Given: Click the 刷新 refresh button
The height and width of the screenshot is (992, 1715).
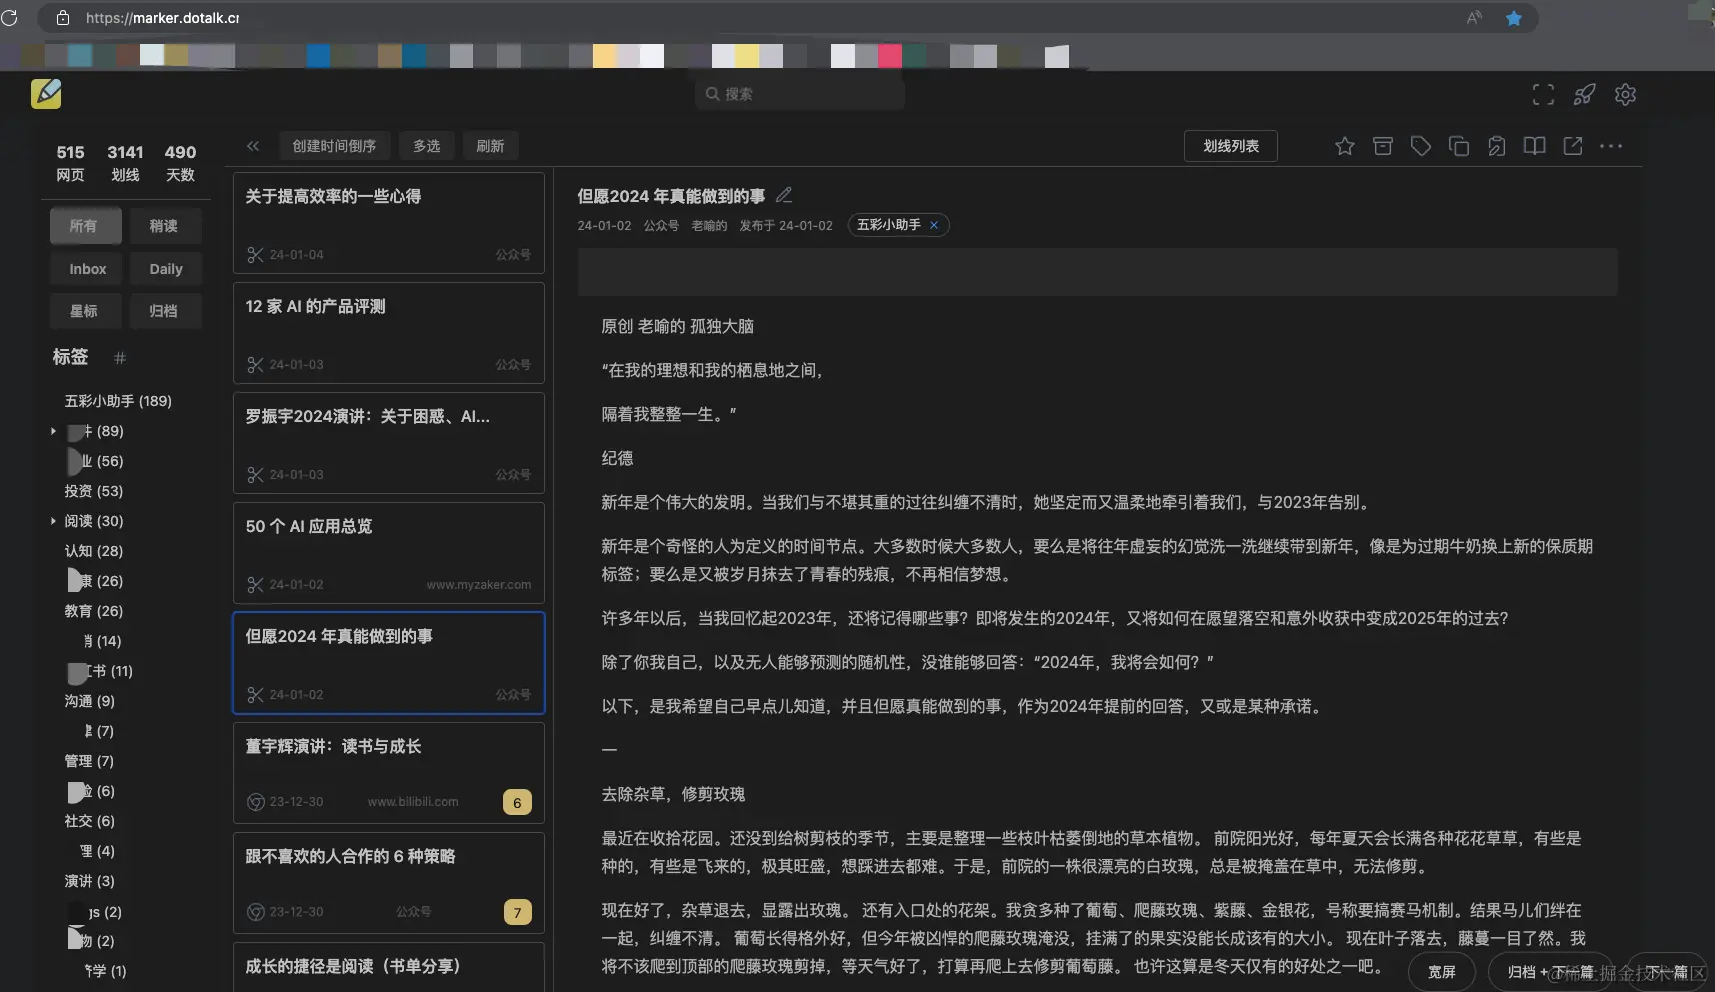Looking at the screenshot, I should 490,146.
